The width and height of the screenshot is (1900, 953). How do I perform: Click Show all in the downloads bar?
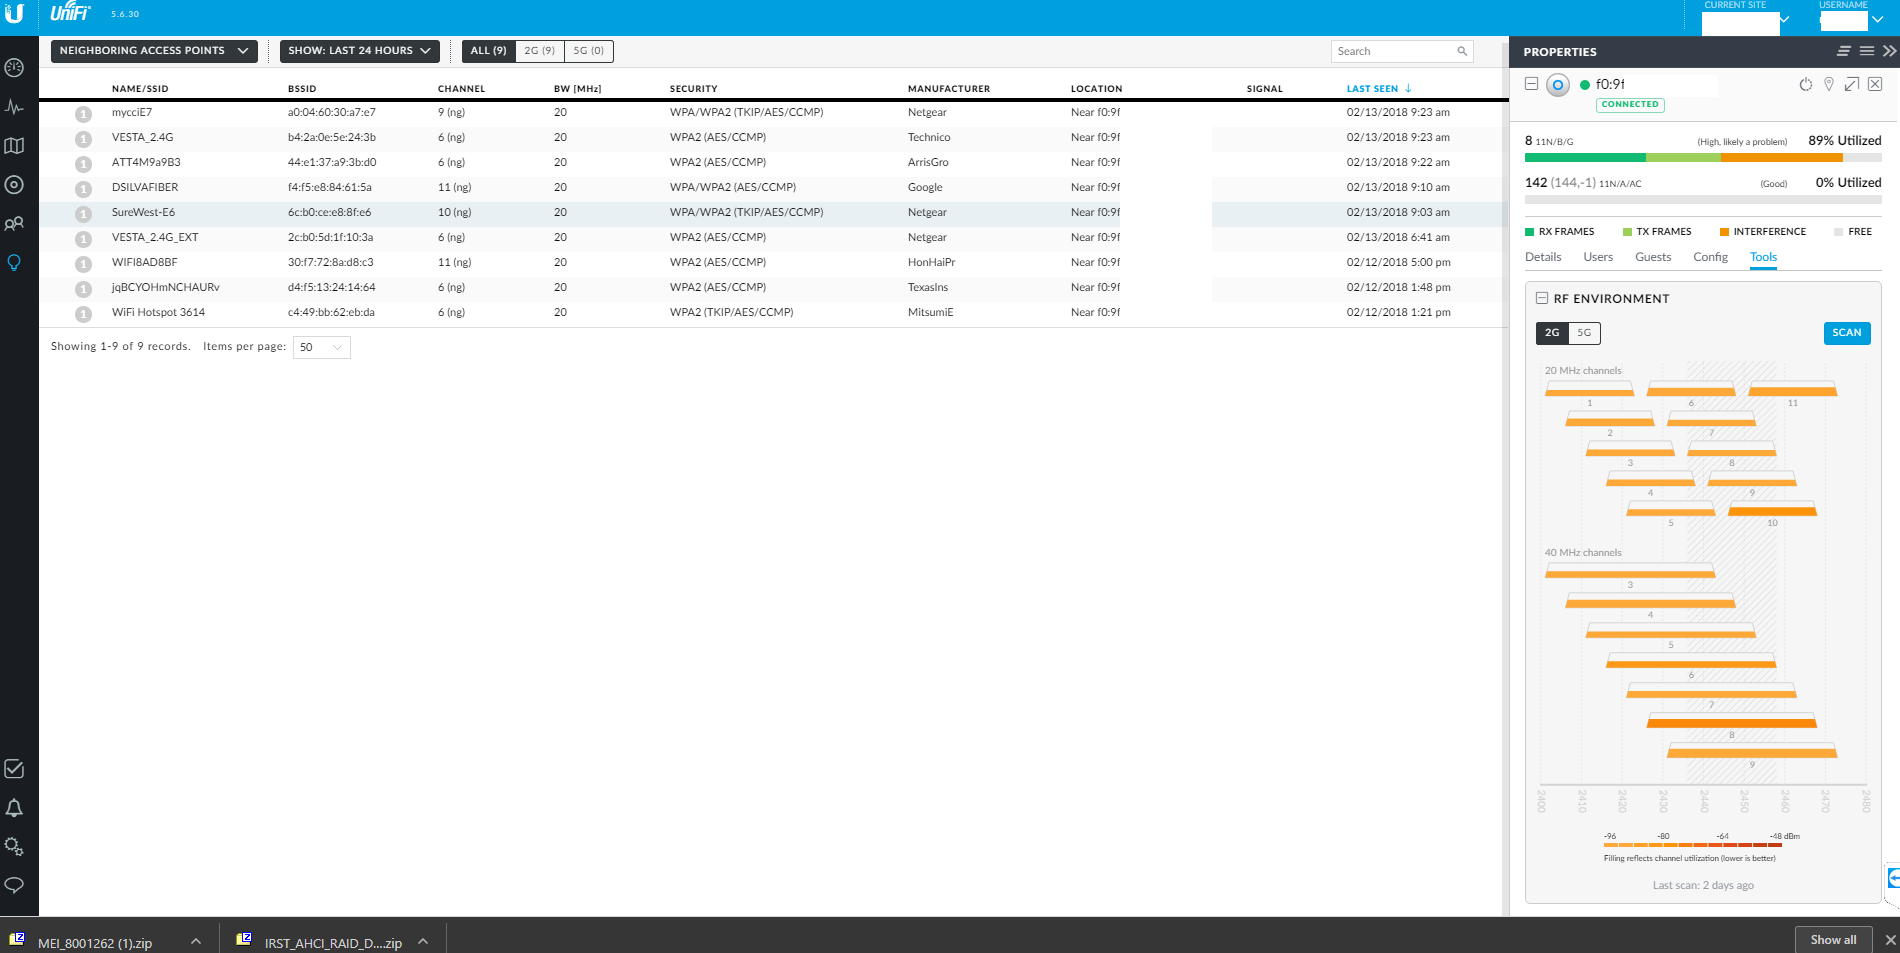point(1832,939)
